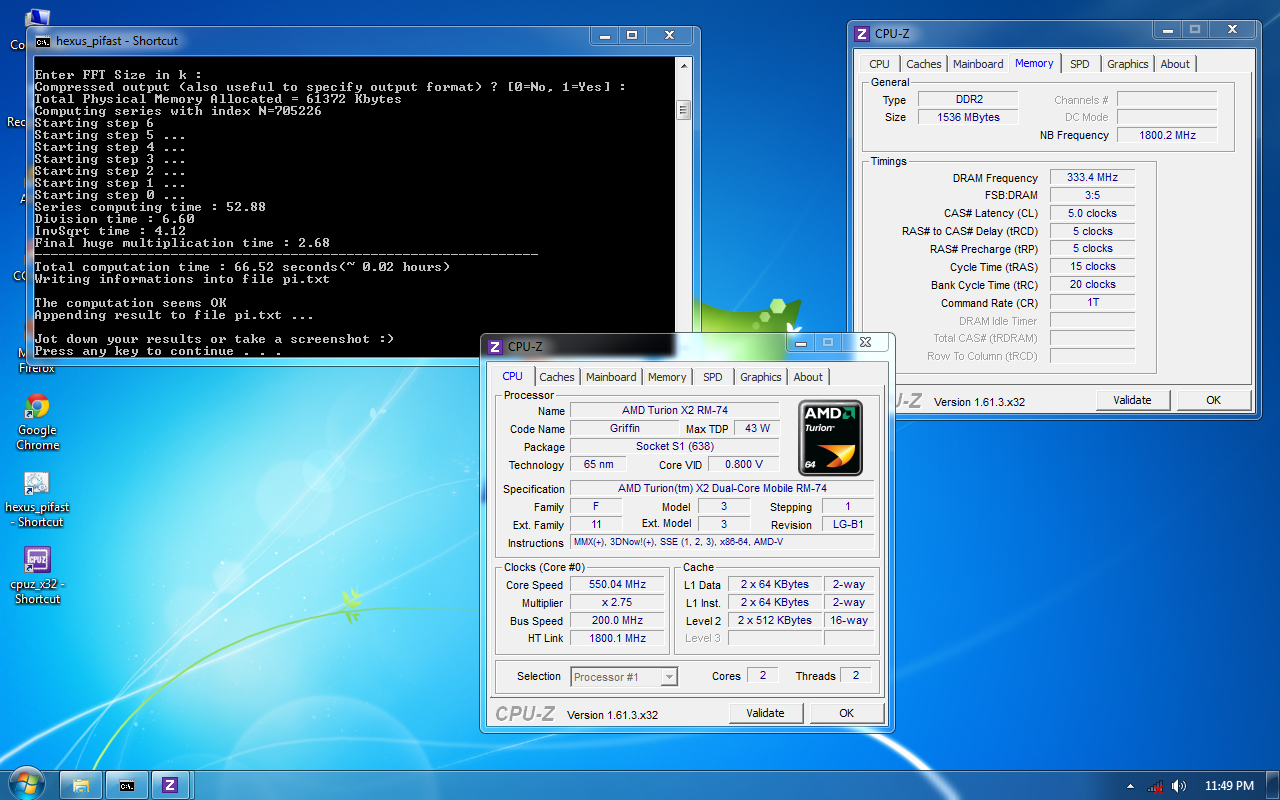This screenshot has width=1280, height=800.
Task: Click OK in the front CPU-Z window
Action: point(846,713)
